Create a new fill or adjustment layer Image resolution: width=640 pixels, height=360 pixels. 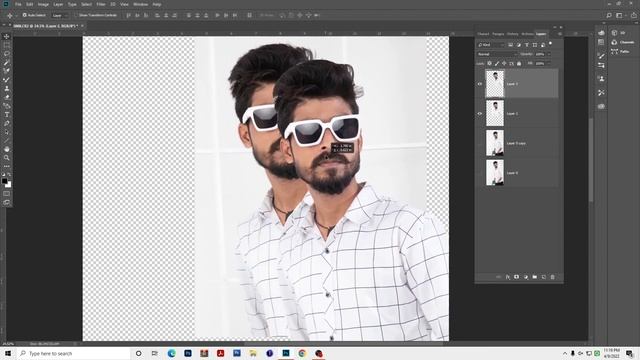tap(526, 277)
